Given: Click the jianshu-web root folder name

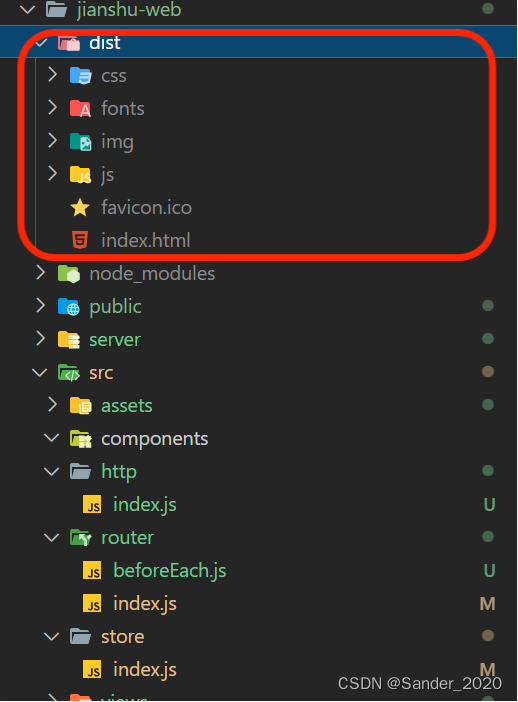Looking at the screenshot, I should click(129, 9).
